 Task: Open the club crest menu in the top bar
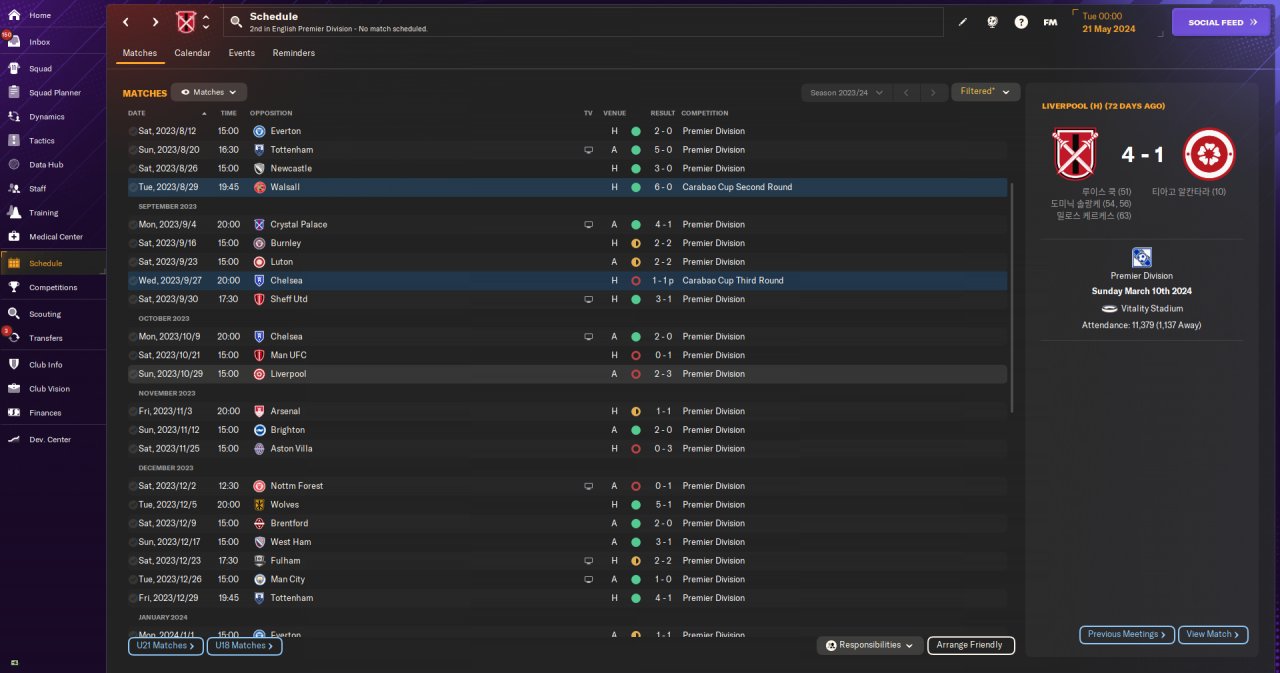pyautogui.click(x=186, y=21)
